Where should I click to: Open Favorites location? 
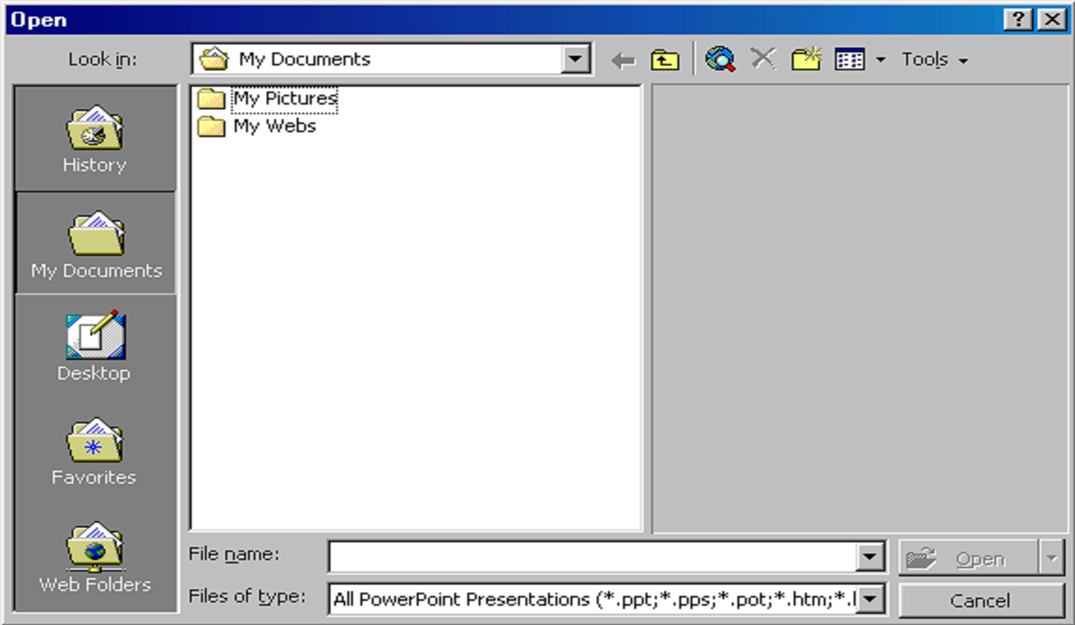coord(95,452)
